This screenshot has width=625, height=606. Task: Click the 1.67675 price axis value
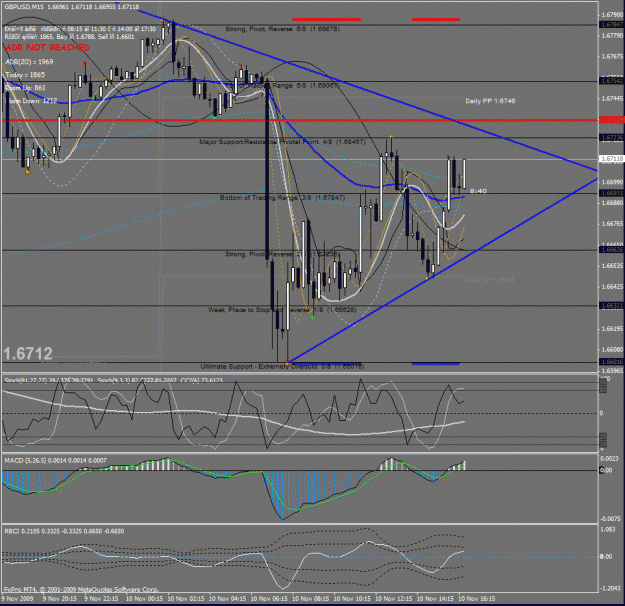click(612, 57)
